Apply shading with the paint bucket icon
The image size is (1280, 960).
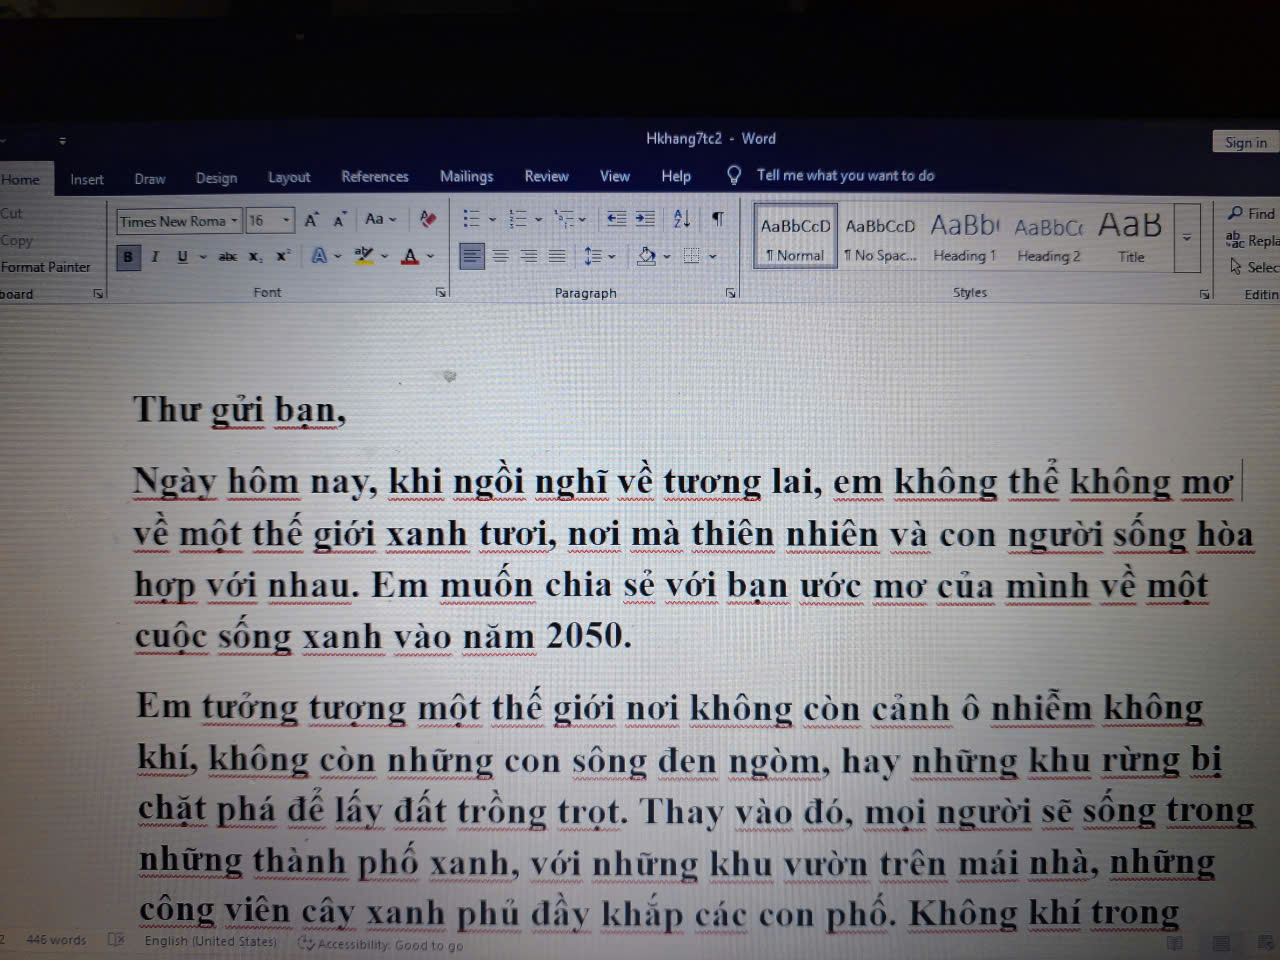pyautogui.click(x=646, y=256)
